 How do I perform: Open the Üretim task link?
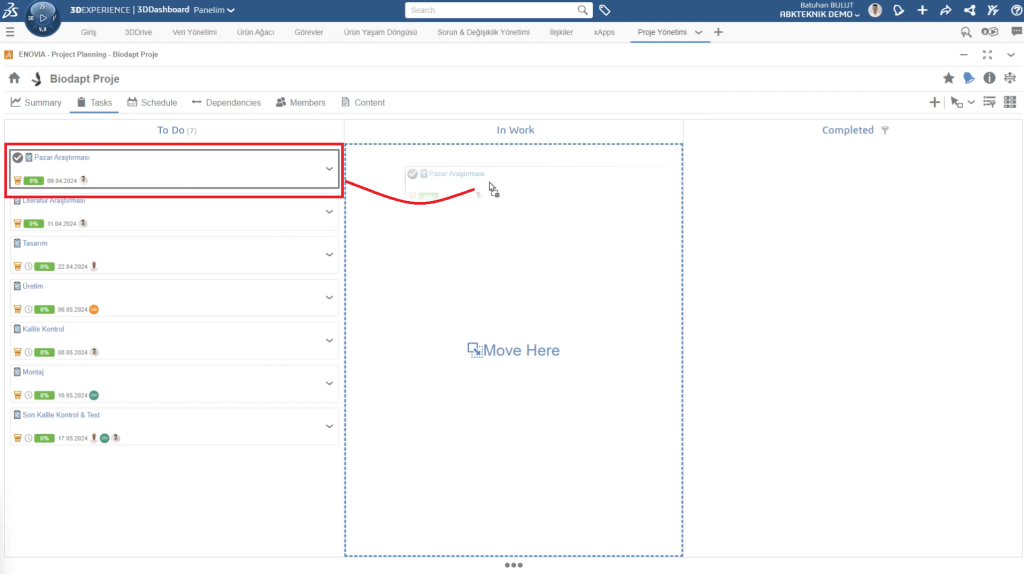click(x=34, y=286)
